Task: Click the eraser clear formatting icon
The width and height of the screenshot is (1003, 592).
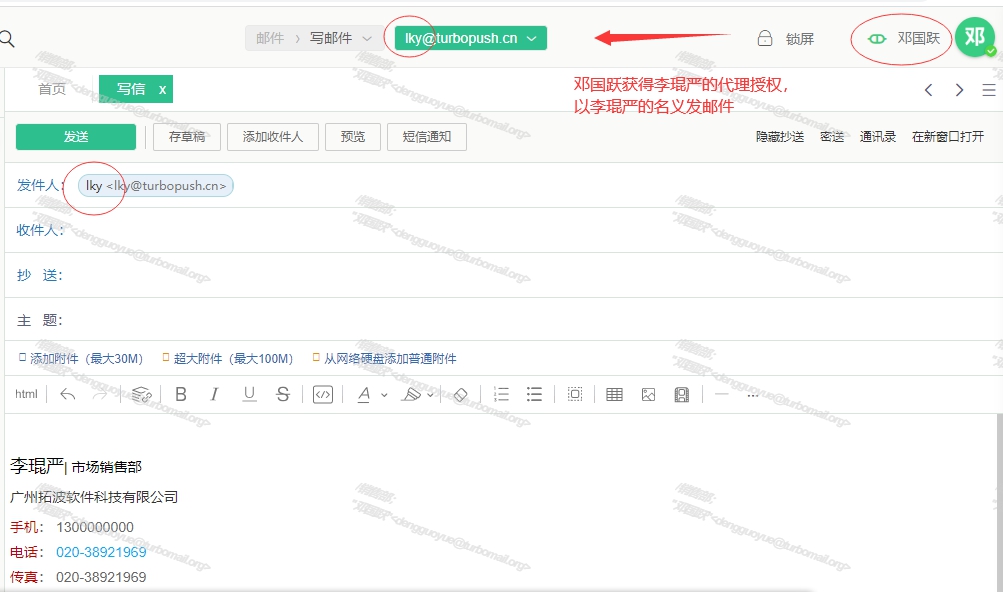Action: pos(460,395)
